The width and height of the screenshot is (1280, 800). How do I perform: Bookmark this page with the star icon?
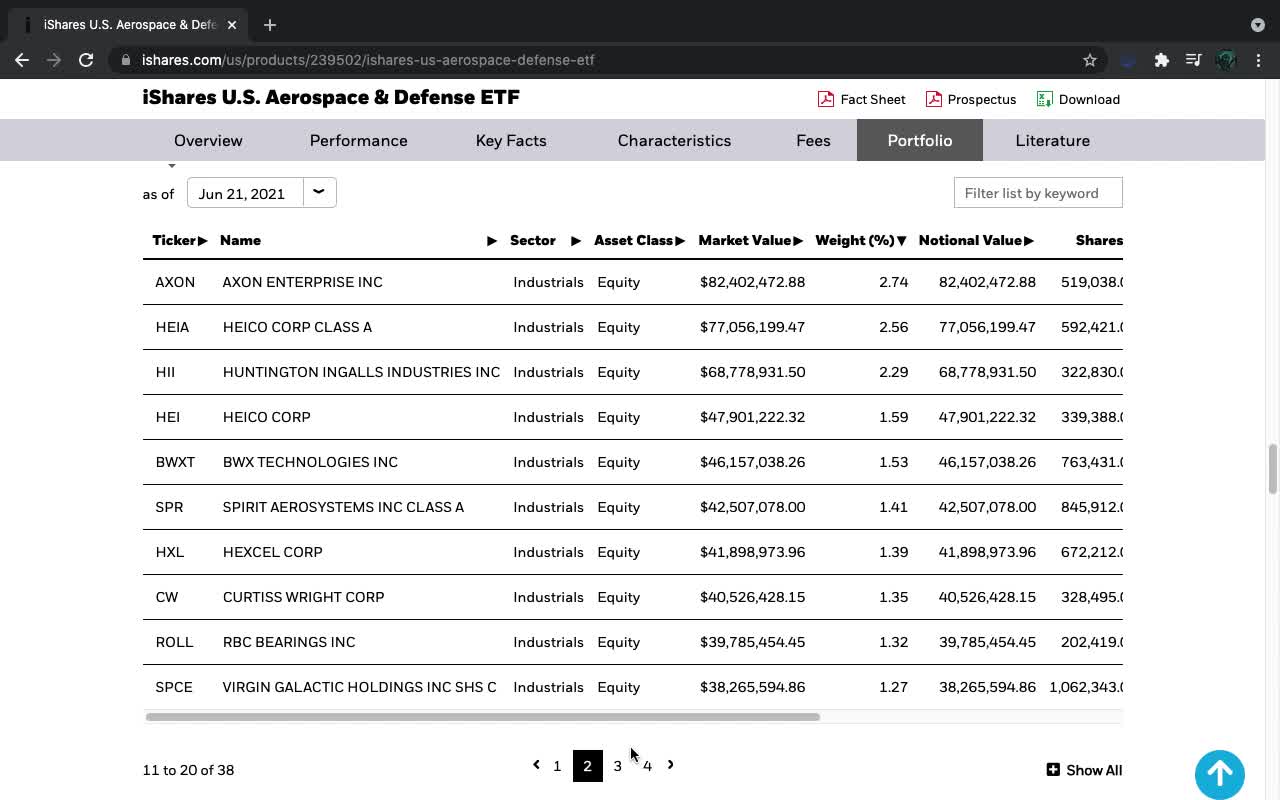(1090, 60)
